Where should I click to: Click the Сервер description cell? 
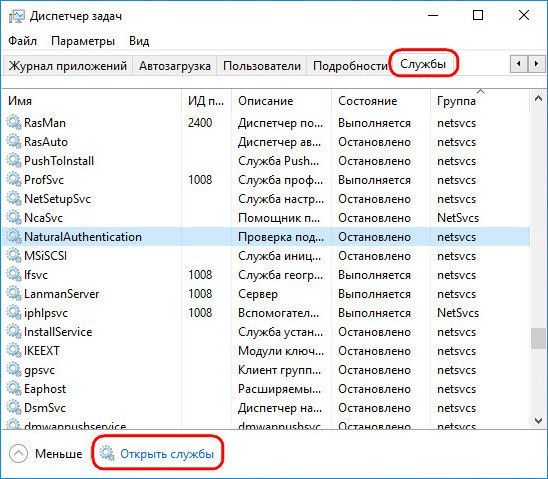pos(258,294)
